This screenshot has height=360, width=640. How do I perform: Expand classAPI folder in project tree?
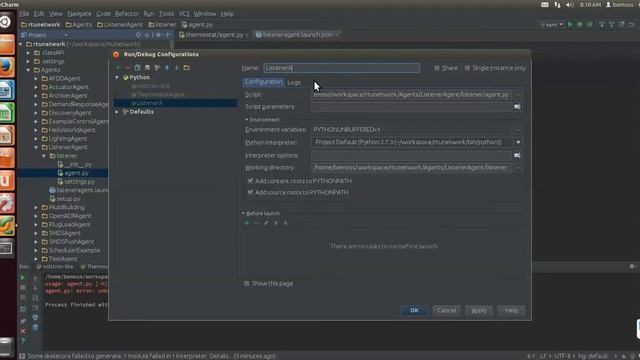(28, 53)
